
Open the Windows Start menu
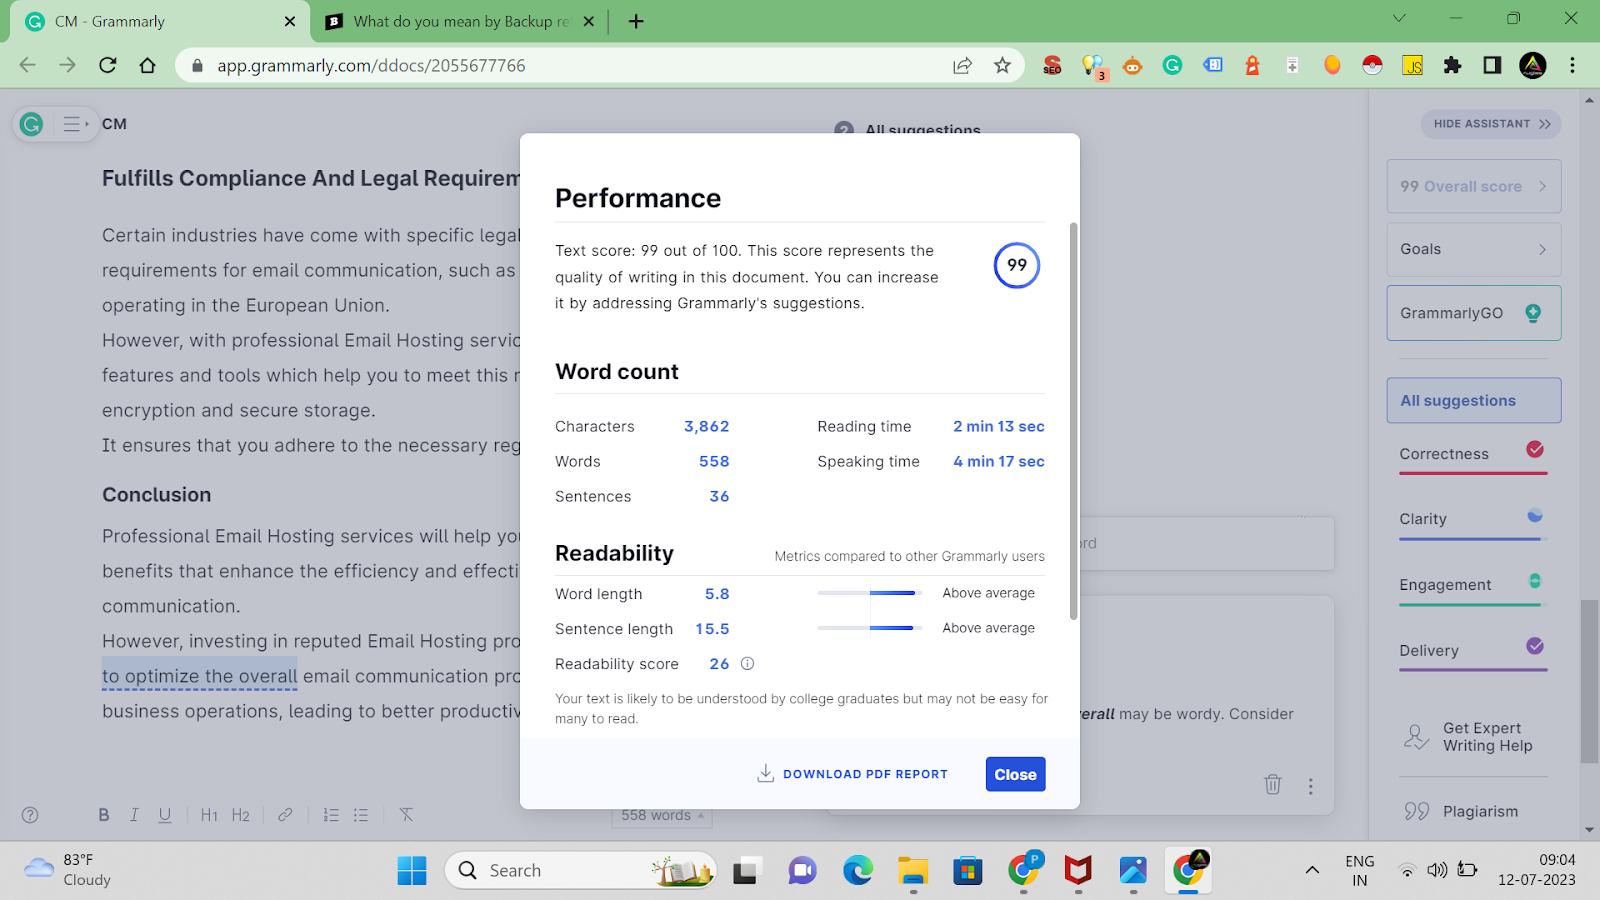pos(412,870)
